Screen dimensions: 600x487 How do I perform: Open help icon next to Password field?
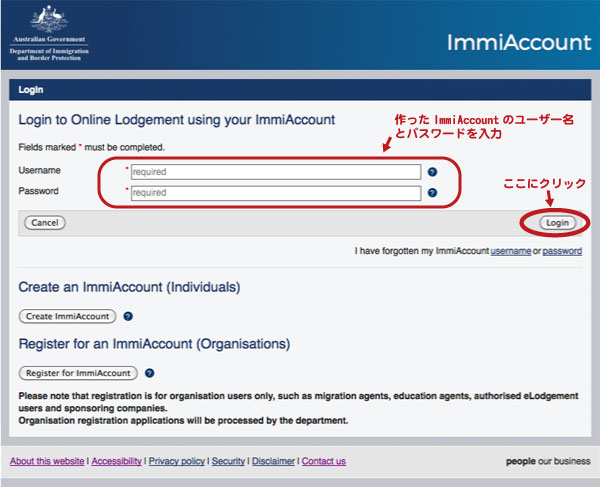coord(432,193)
